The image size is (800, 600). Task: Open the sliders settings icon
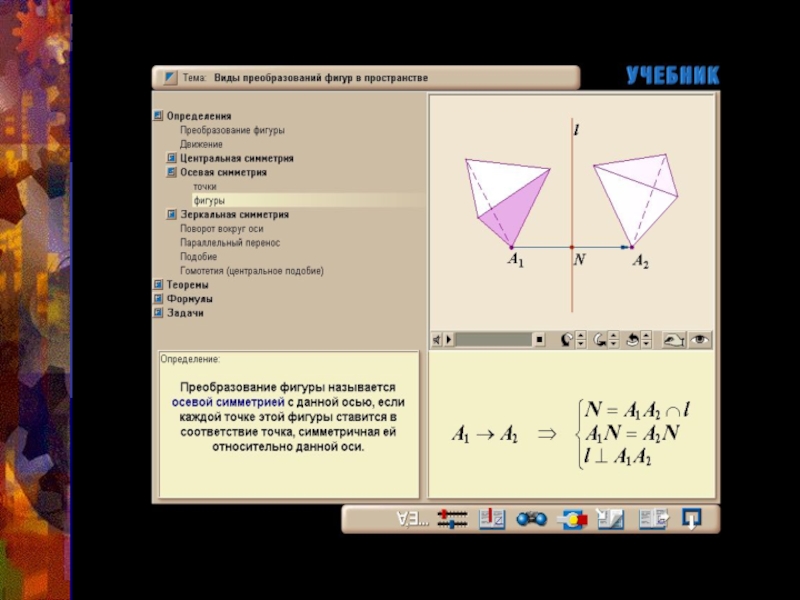(x=452, y=519)
